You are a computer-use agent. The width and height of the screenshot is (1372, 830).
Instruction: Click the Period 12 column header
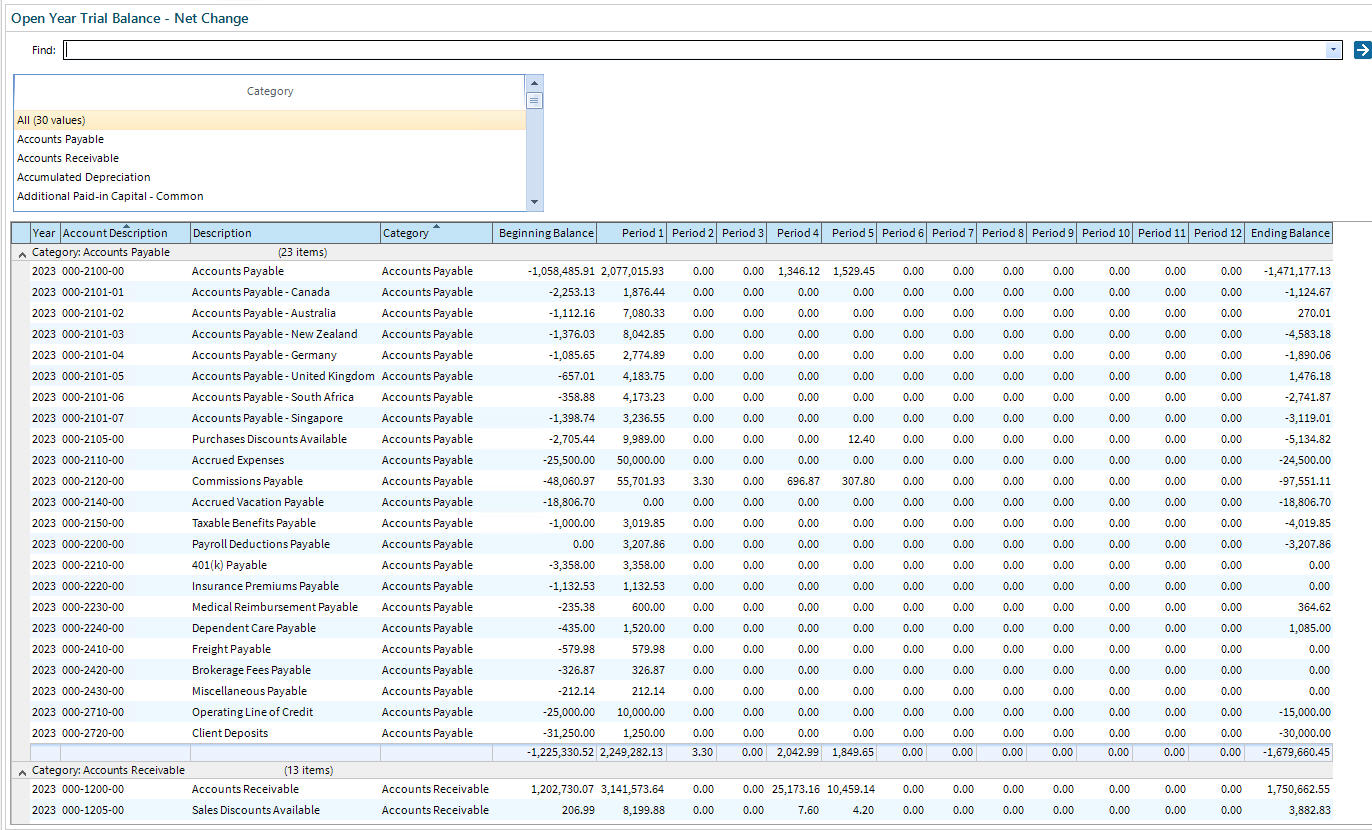pos(1216,233)
